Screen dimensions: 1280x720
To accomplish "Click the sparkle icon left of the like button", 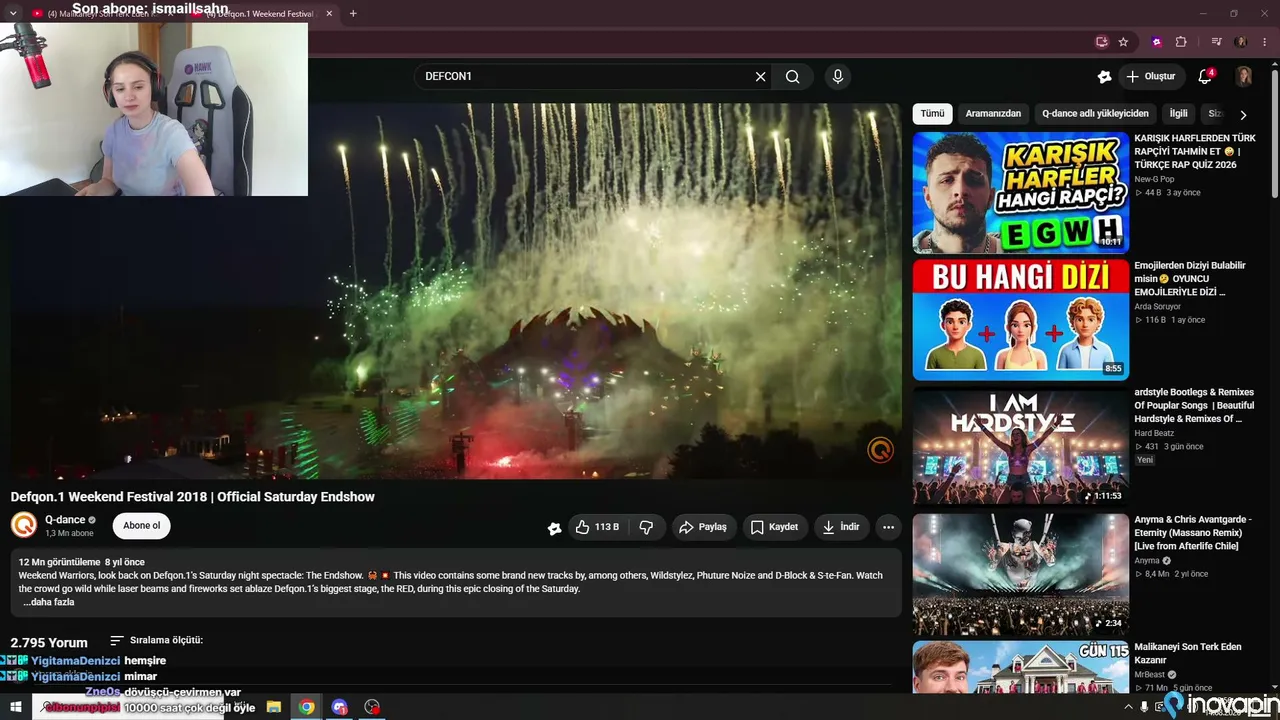I will (x=554, y=528).
